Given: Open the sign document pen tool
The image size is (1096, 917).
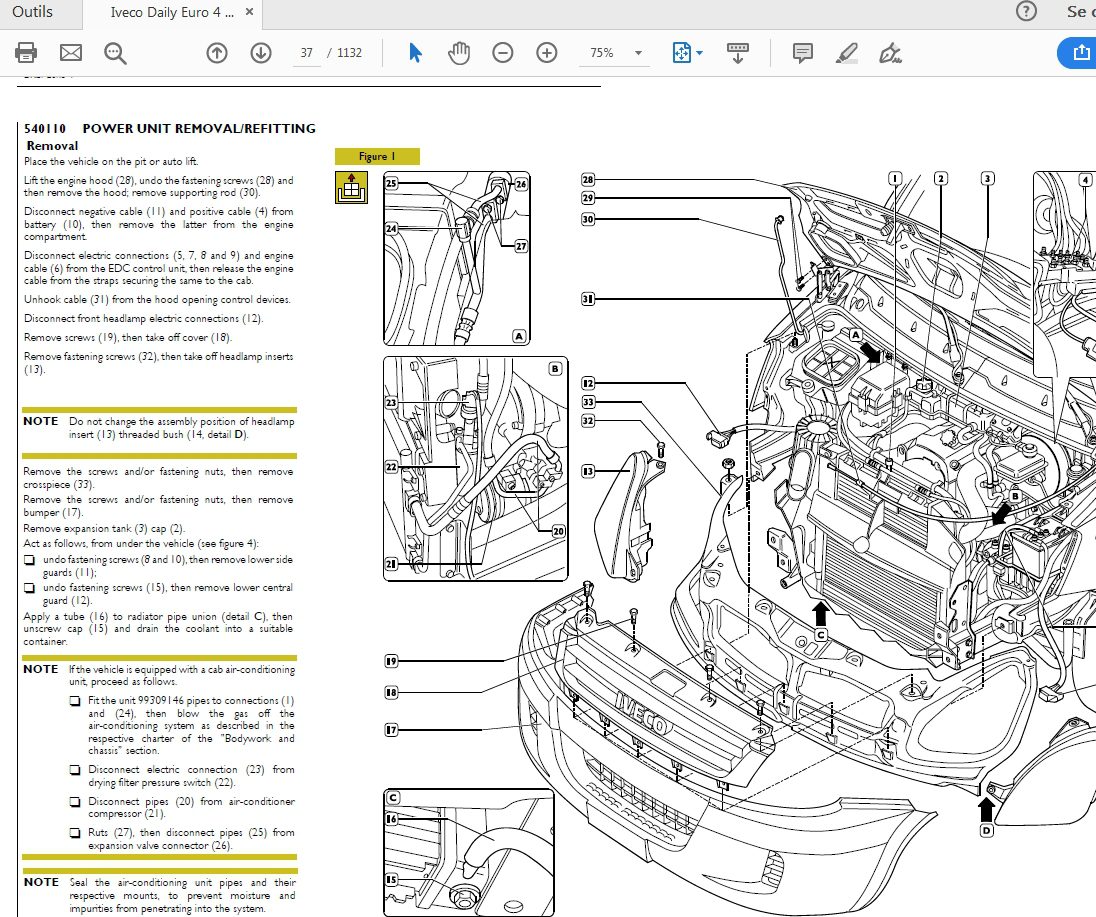Looking at the screenshot, I should point(890,53).
